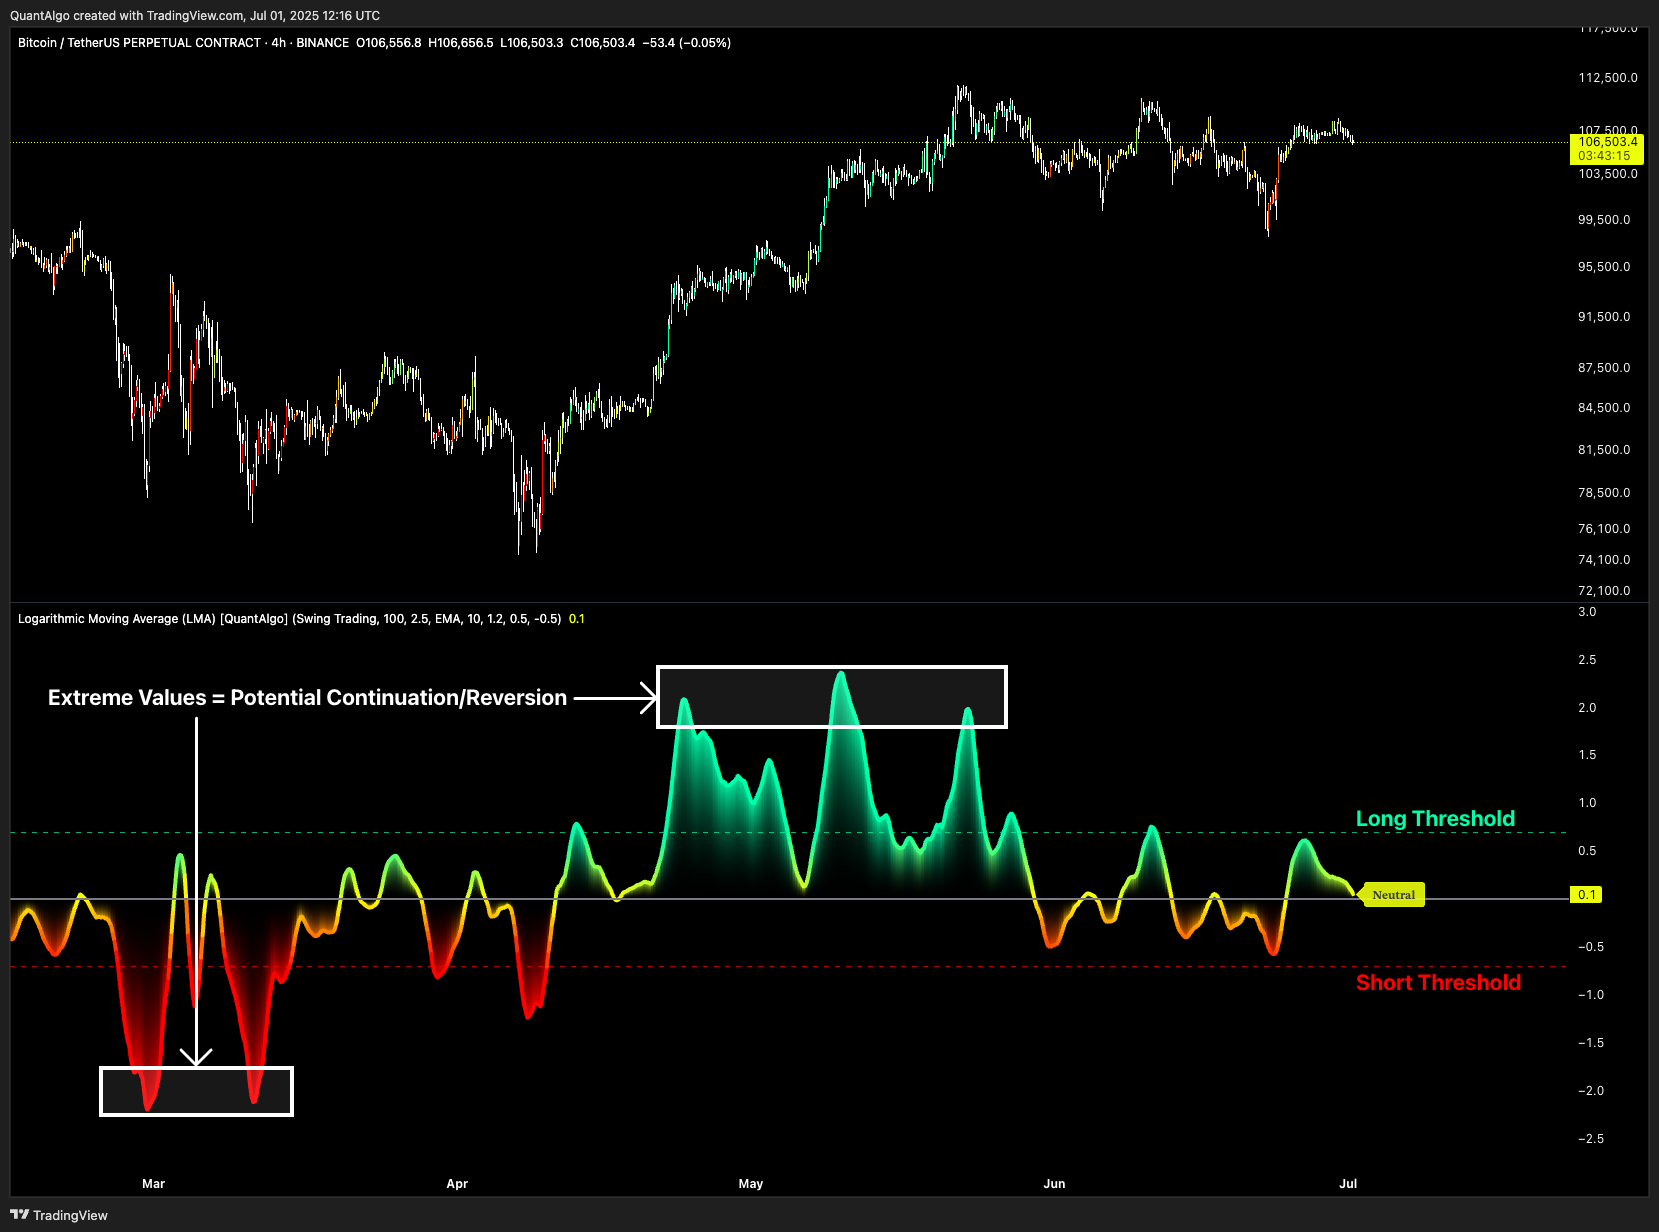Click the 99,500.0 price axis label
This screenshot has width=1659, height=1232.
click(1604, 220)
